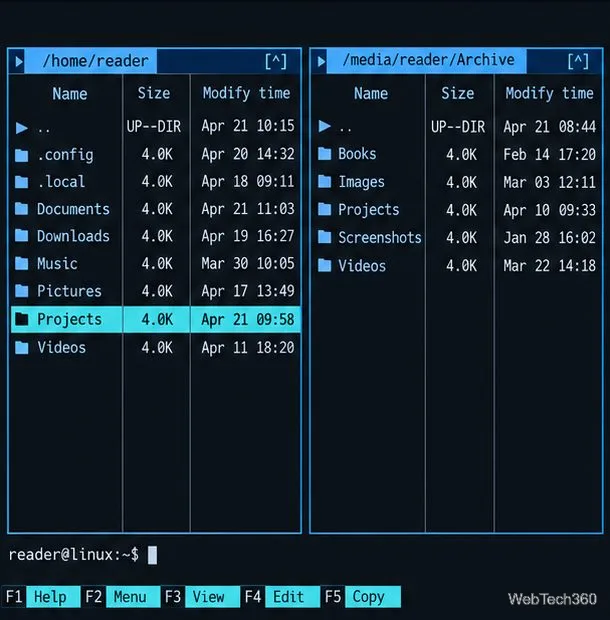
Task: Click the Pictures folder icon
Action: [x=22, y=291]
